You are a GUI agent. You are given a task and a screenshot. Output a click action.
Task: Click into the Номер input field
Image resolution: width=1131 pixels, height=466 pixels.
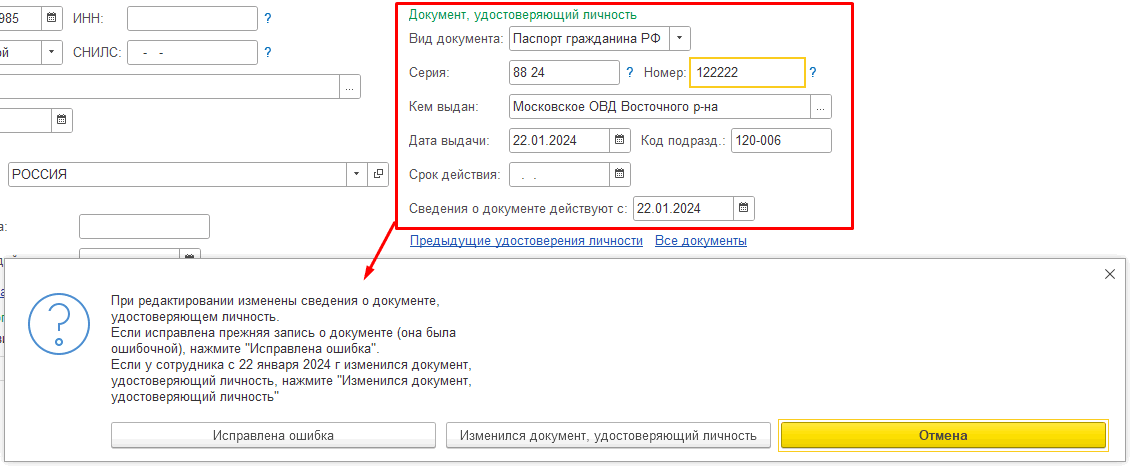coord(748,72)
